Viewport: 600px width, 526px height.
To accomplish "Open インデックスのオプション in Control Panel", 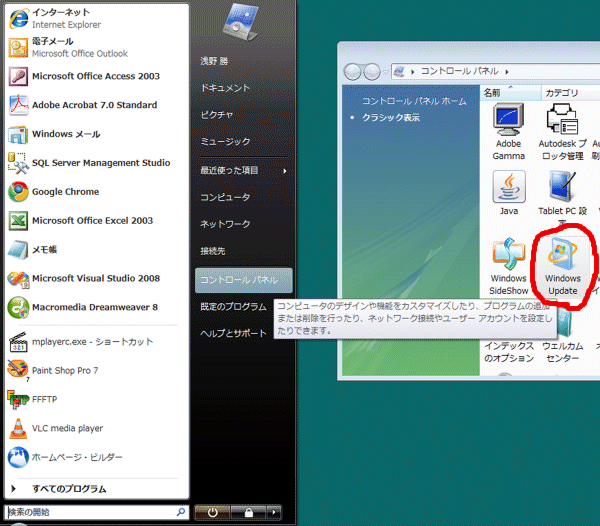I will (509, 351).
